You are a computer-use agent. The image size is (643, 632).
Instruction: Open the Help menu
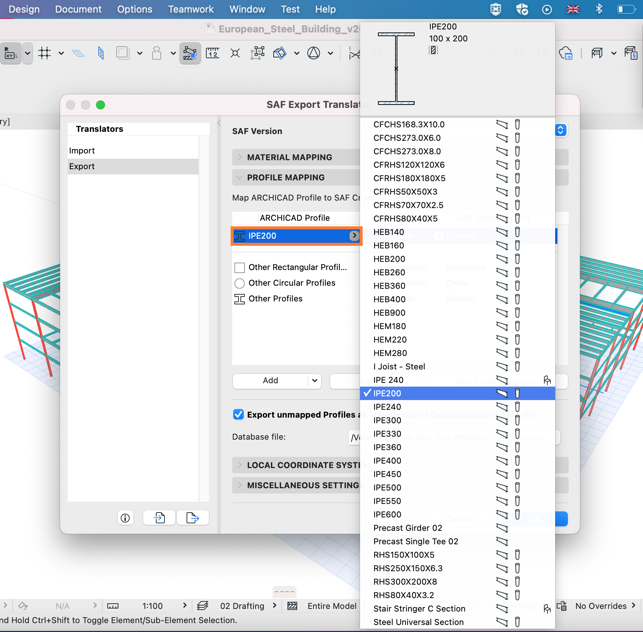coord(325,9)
